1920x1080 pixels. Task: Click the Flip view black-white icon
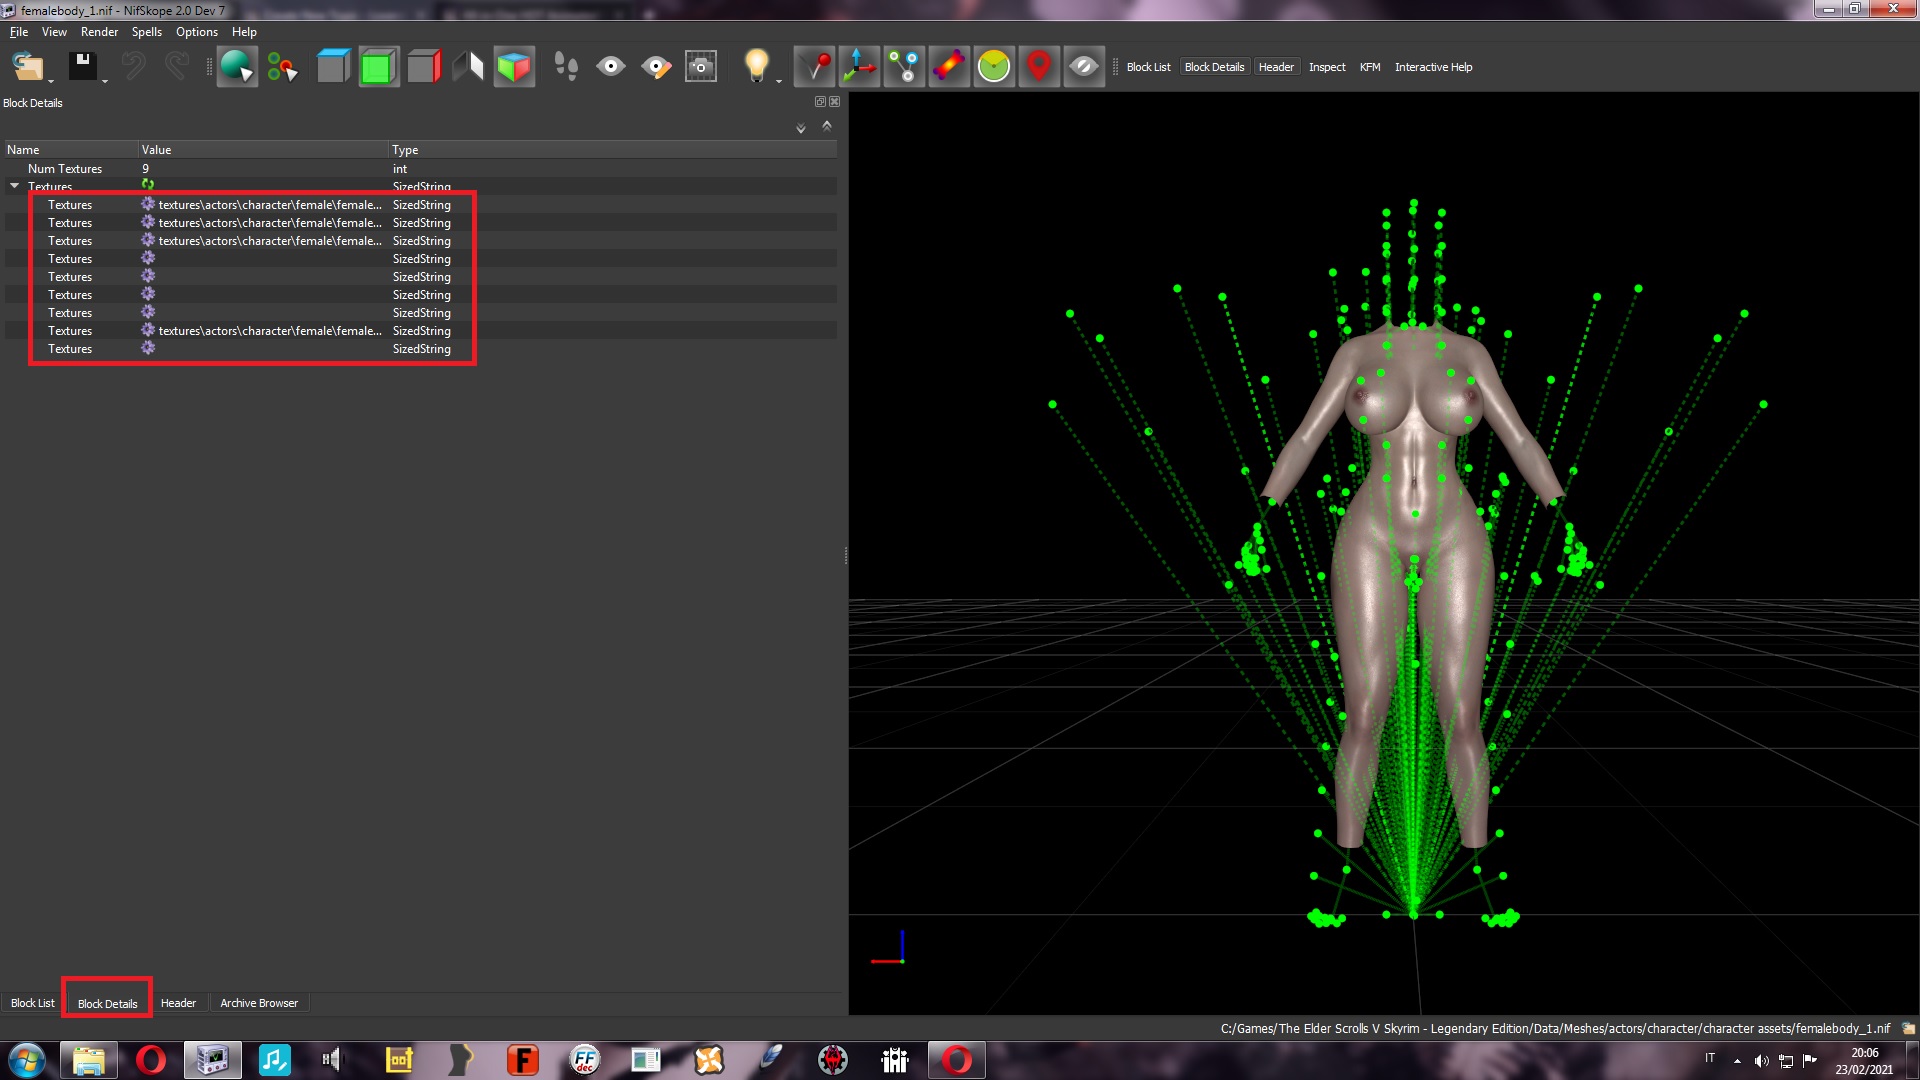[x=468, y=67]
